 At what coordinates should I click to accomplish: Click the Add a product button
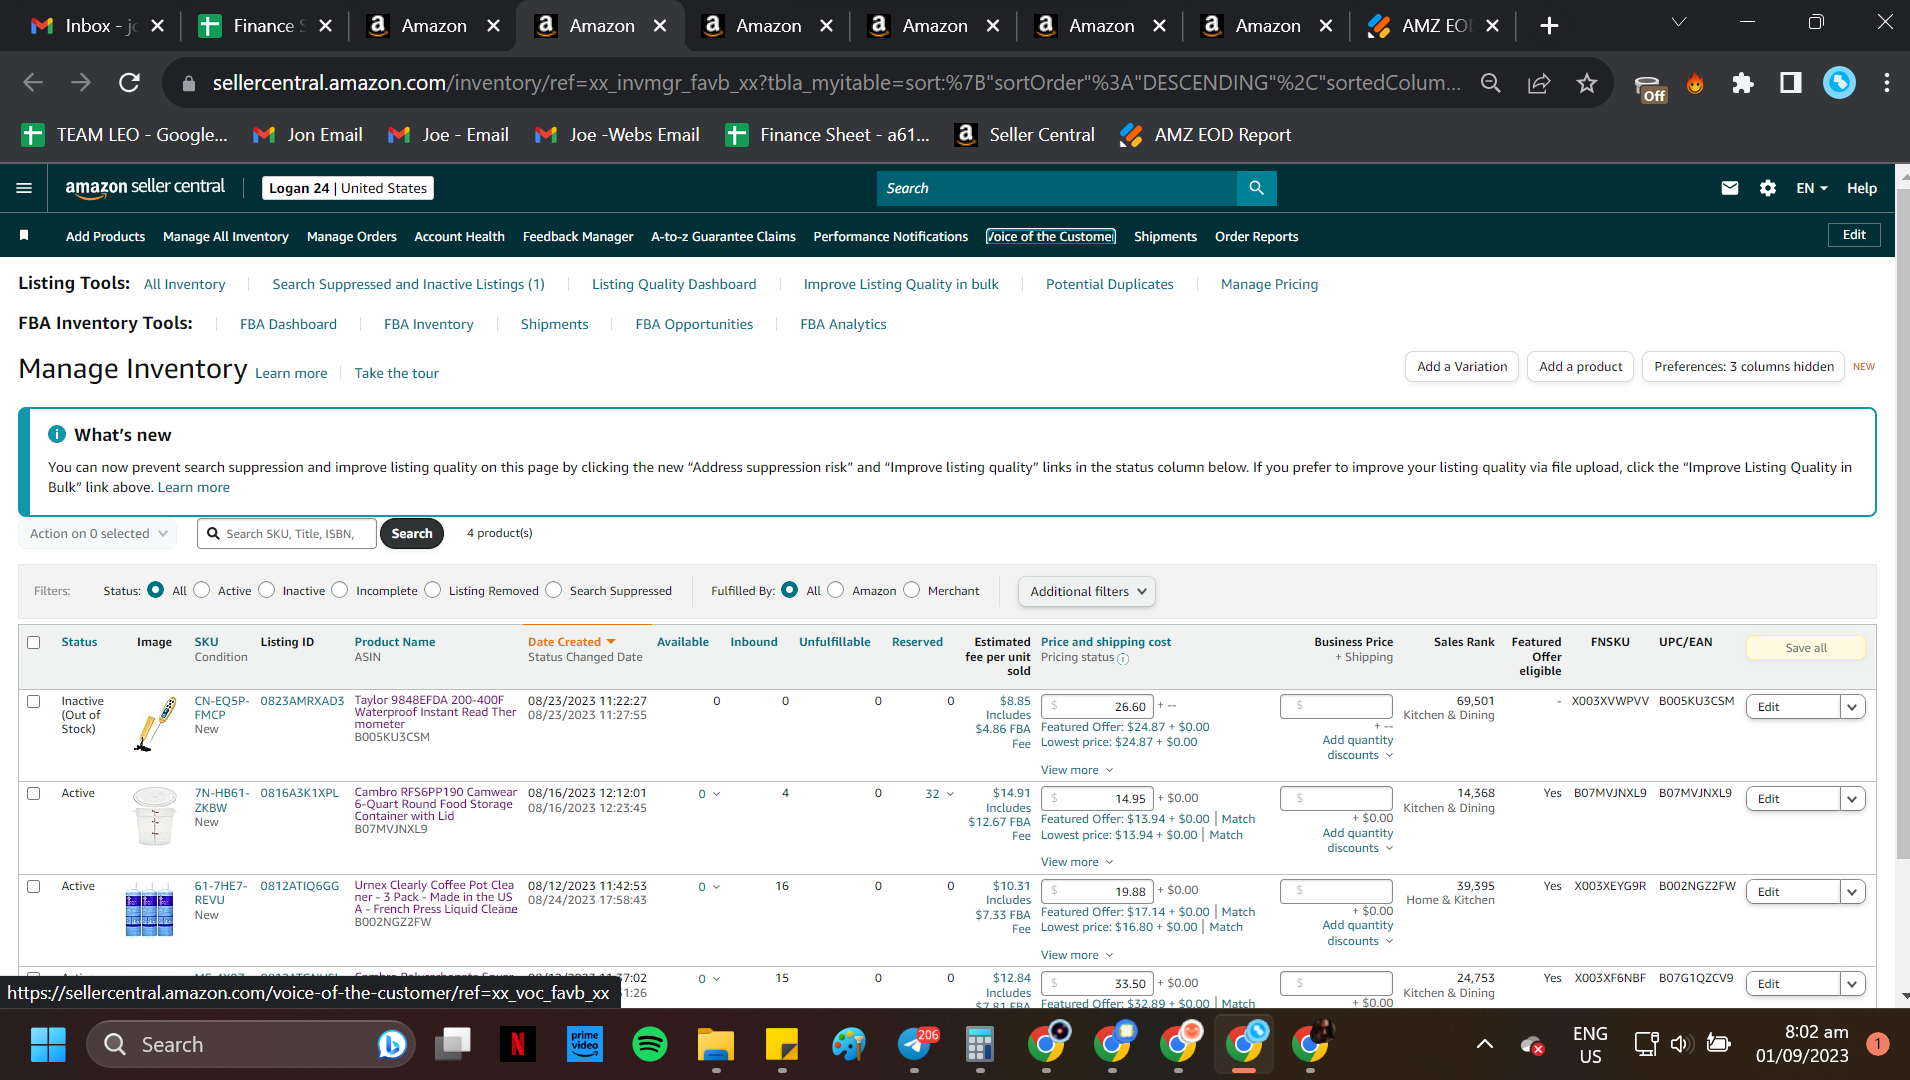coord(1581,367)
